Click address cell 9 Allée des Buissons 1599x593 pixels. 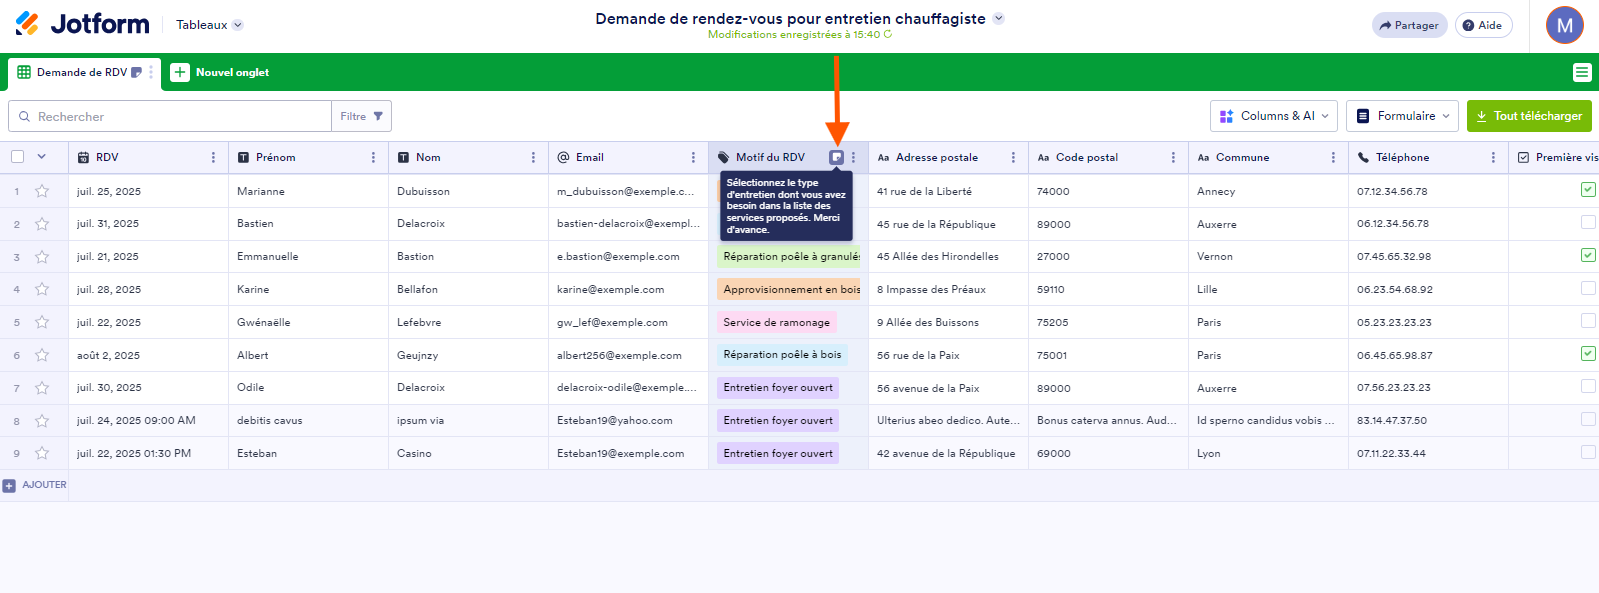point(948,322)
